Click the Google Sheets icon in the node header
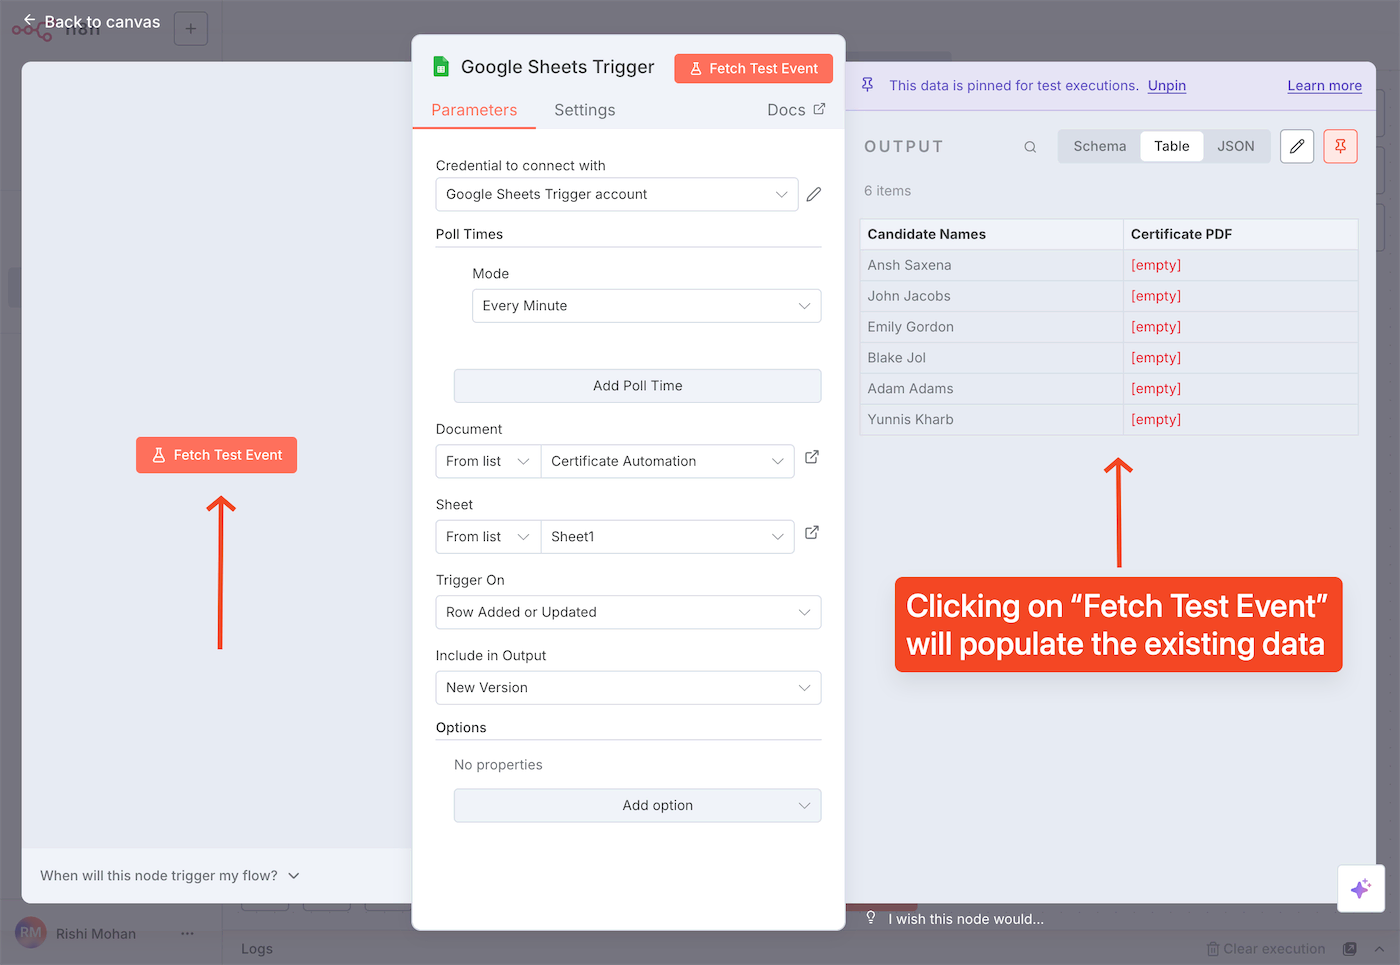The height and width of the screenshot is (965, 1400). (x=441, y=67)
